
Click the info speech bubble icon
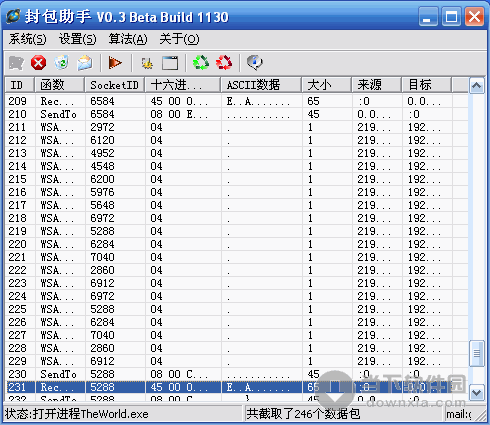[x=255, y=63]
